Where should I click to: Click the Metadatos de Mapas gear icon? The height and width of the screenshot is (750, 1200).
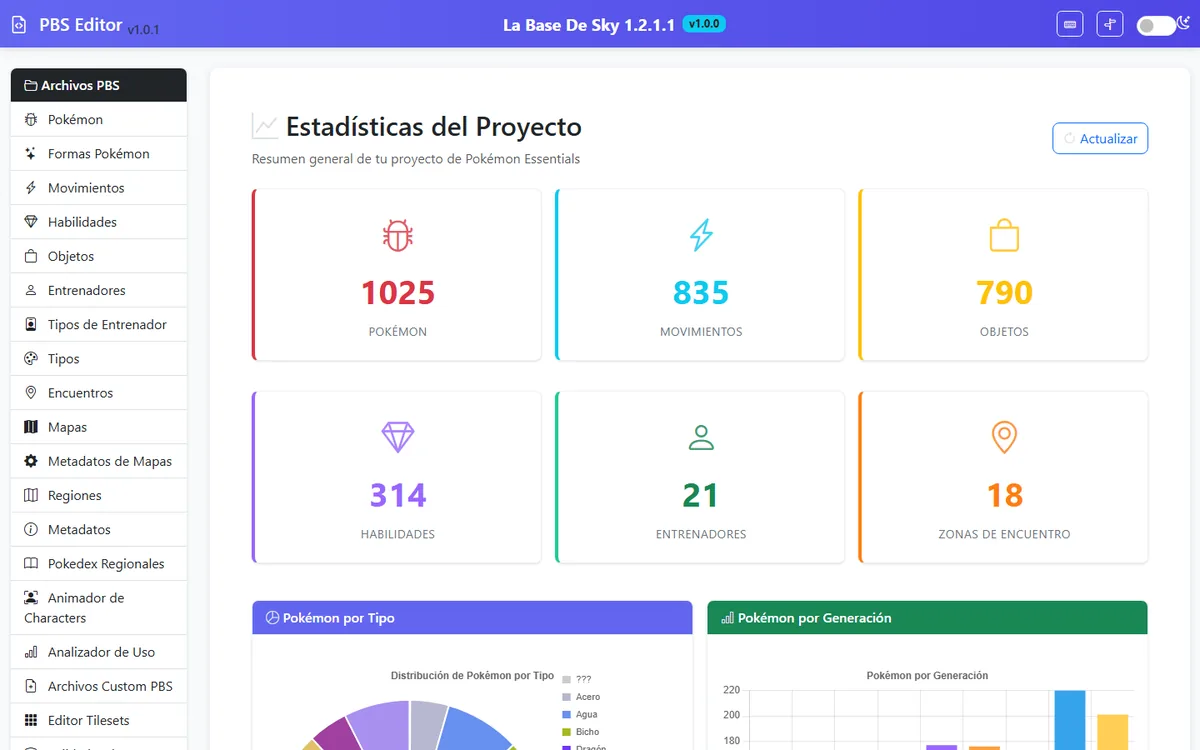(30, 461)
